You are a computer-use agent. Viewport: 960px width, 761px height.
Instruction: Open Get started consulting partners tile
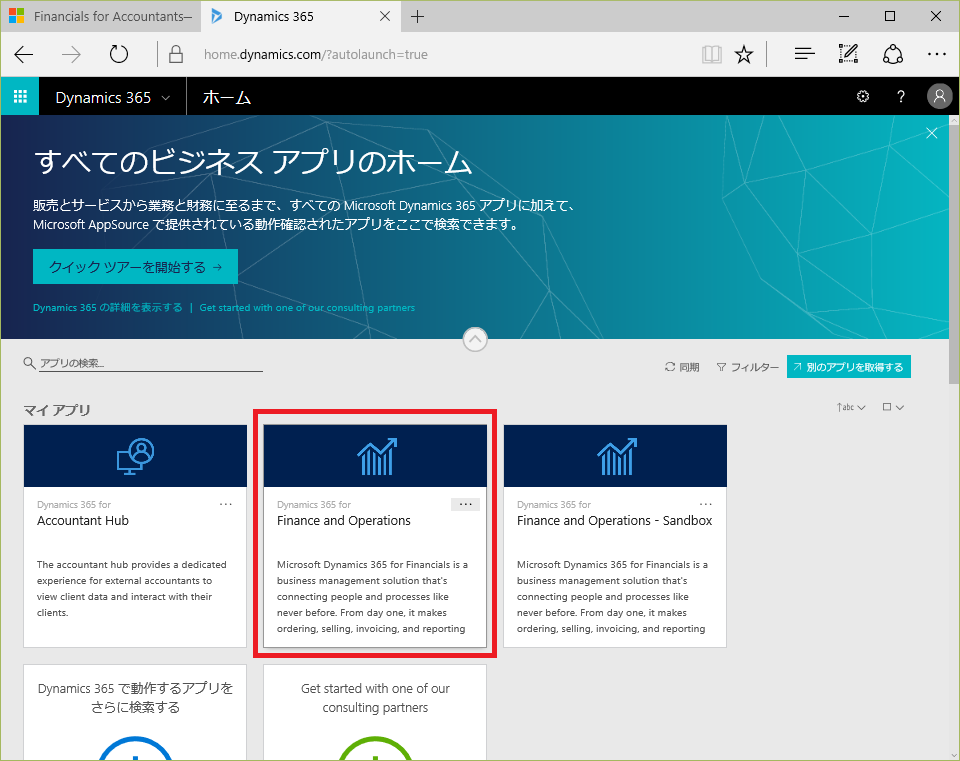pyautogui.click(x=375, y=713)
